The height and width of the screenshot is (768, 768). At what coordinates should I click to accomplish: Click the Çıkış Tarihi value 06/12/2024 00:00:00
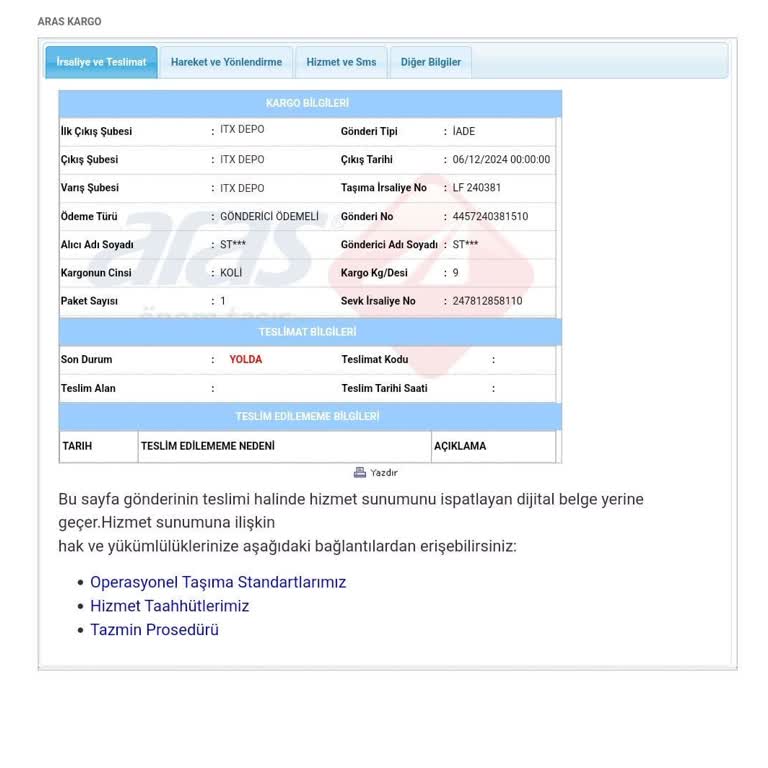pyautogui.click(x=501, y=160)
